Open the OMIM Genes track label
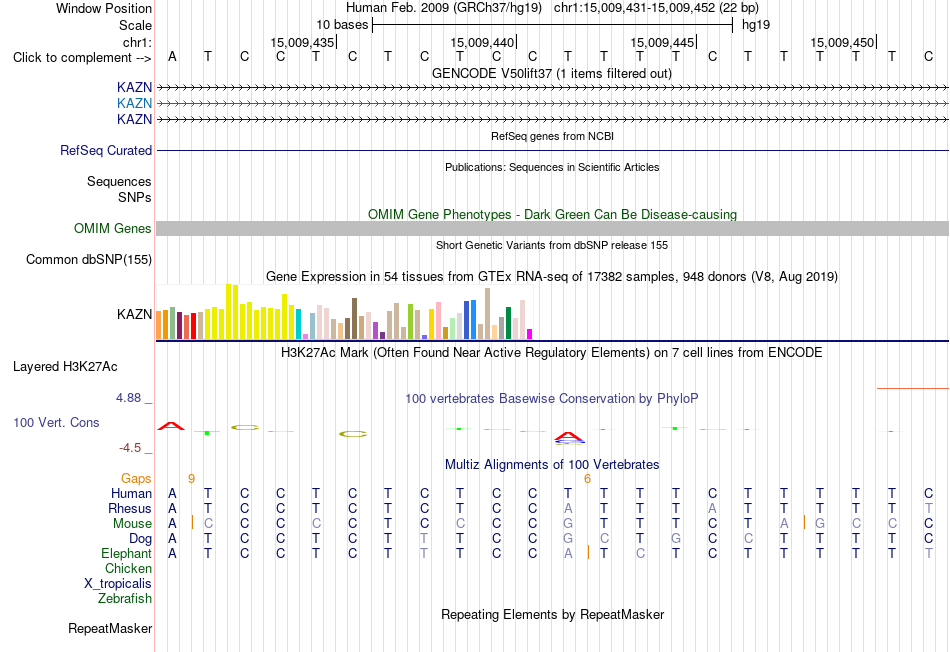The image size is (950, 652). coord(113,228)
